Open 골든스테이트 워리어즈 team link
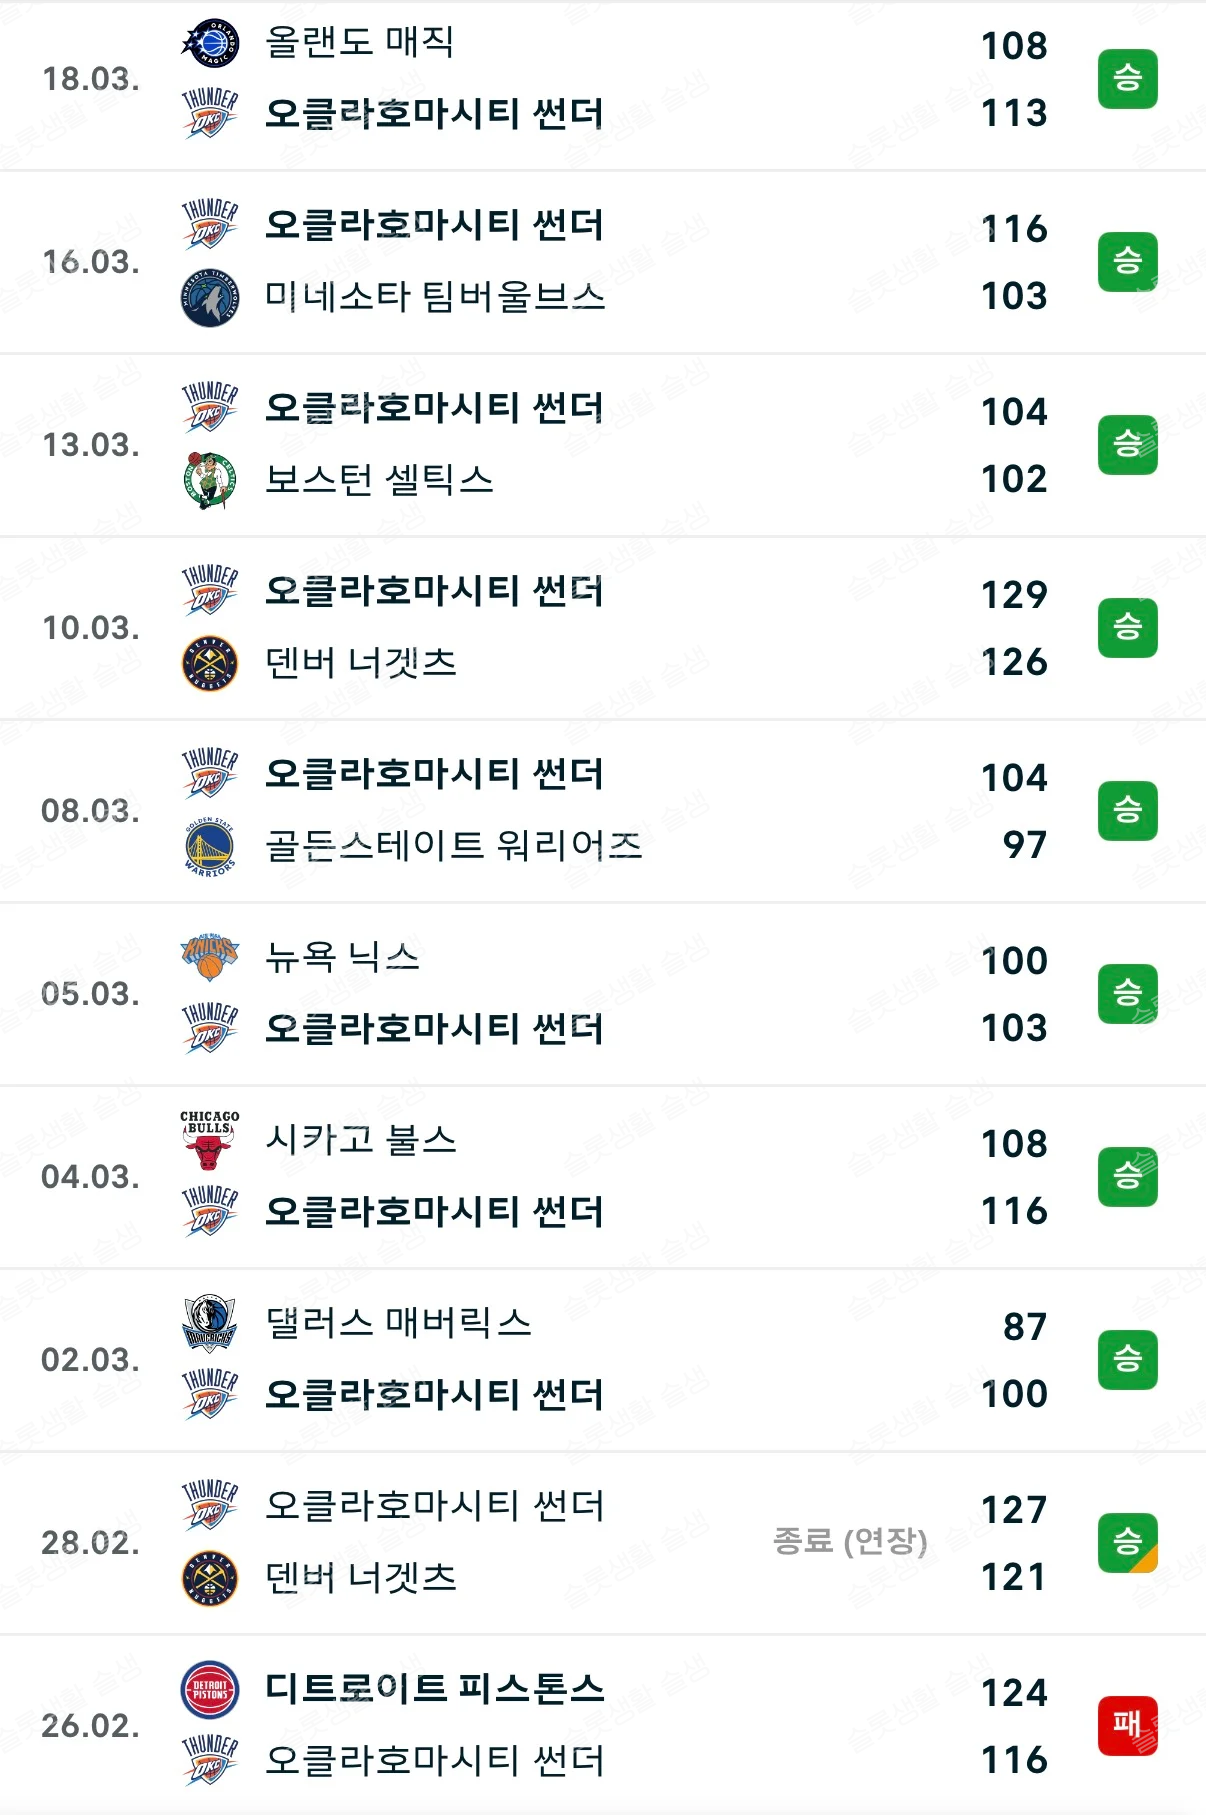 [453, 846]
